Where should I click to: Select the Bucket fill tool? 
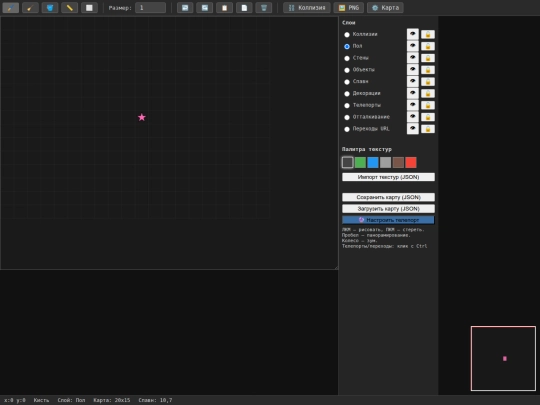[x=50, y=8]
